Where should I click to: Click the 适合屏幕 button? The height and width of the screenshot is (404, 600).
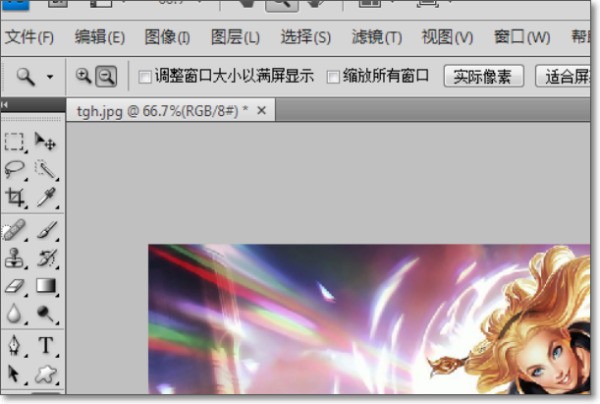(x=563, y=76)
